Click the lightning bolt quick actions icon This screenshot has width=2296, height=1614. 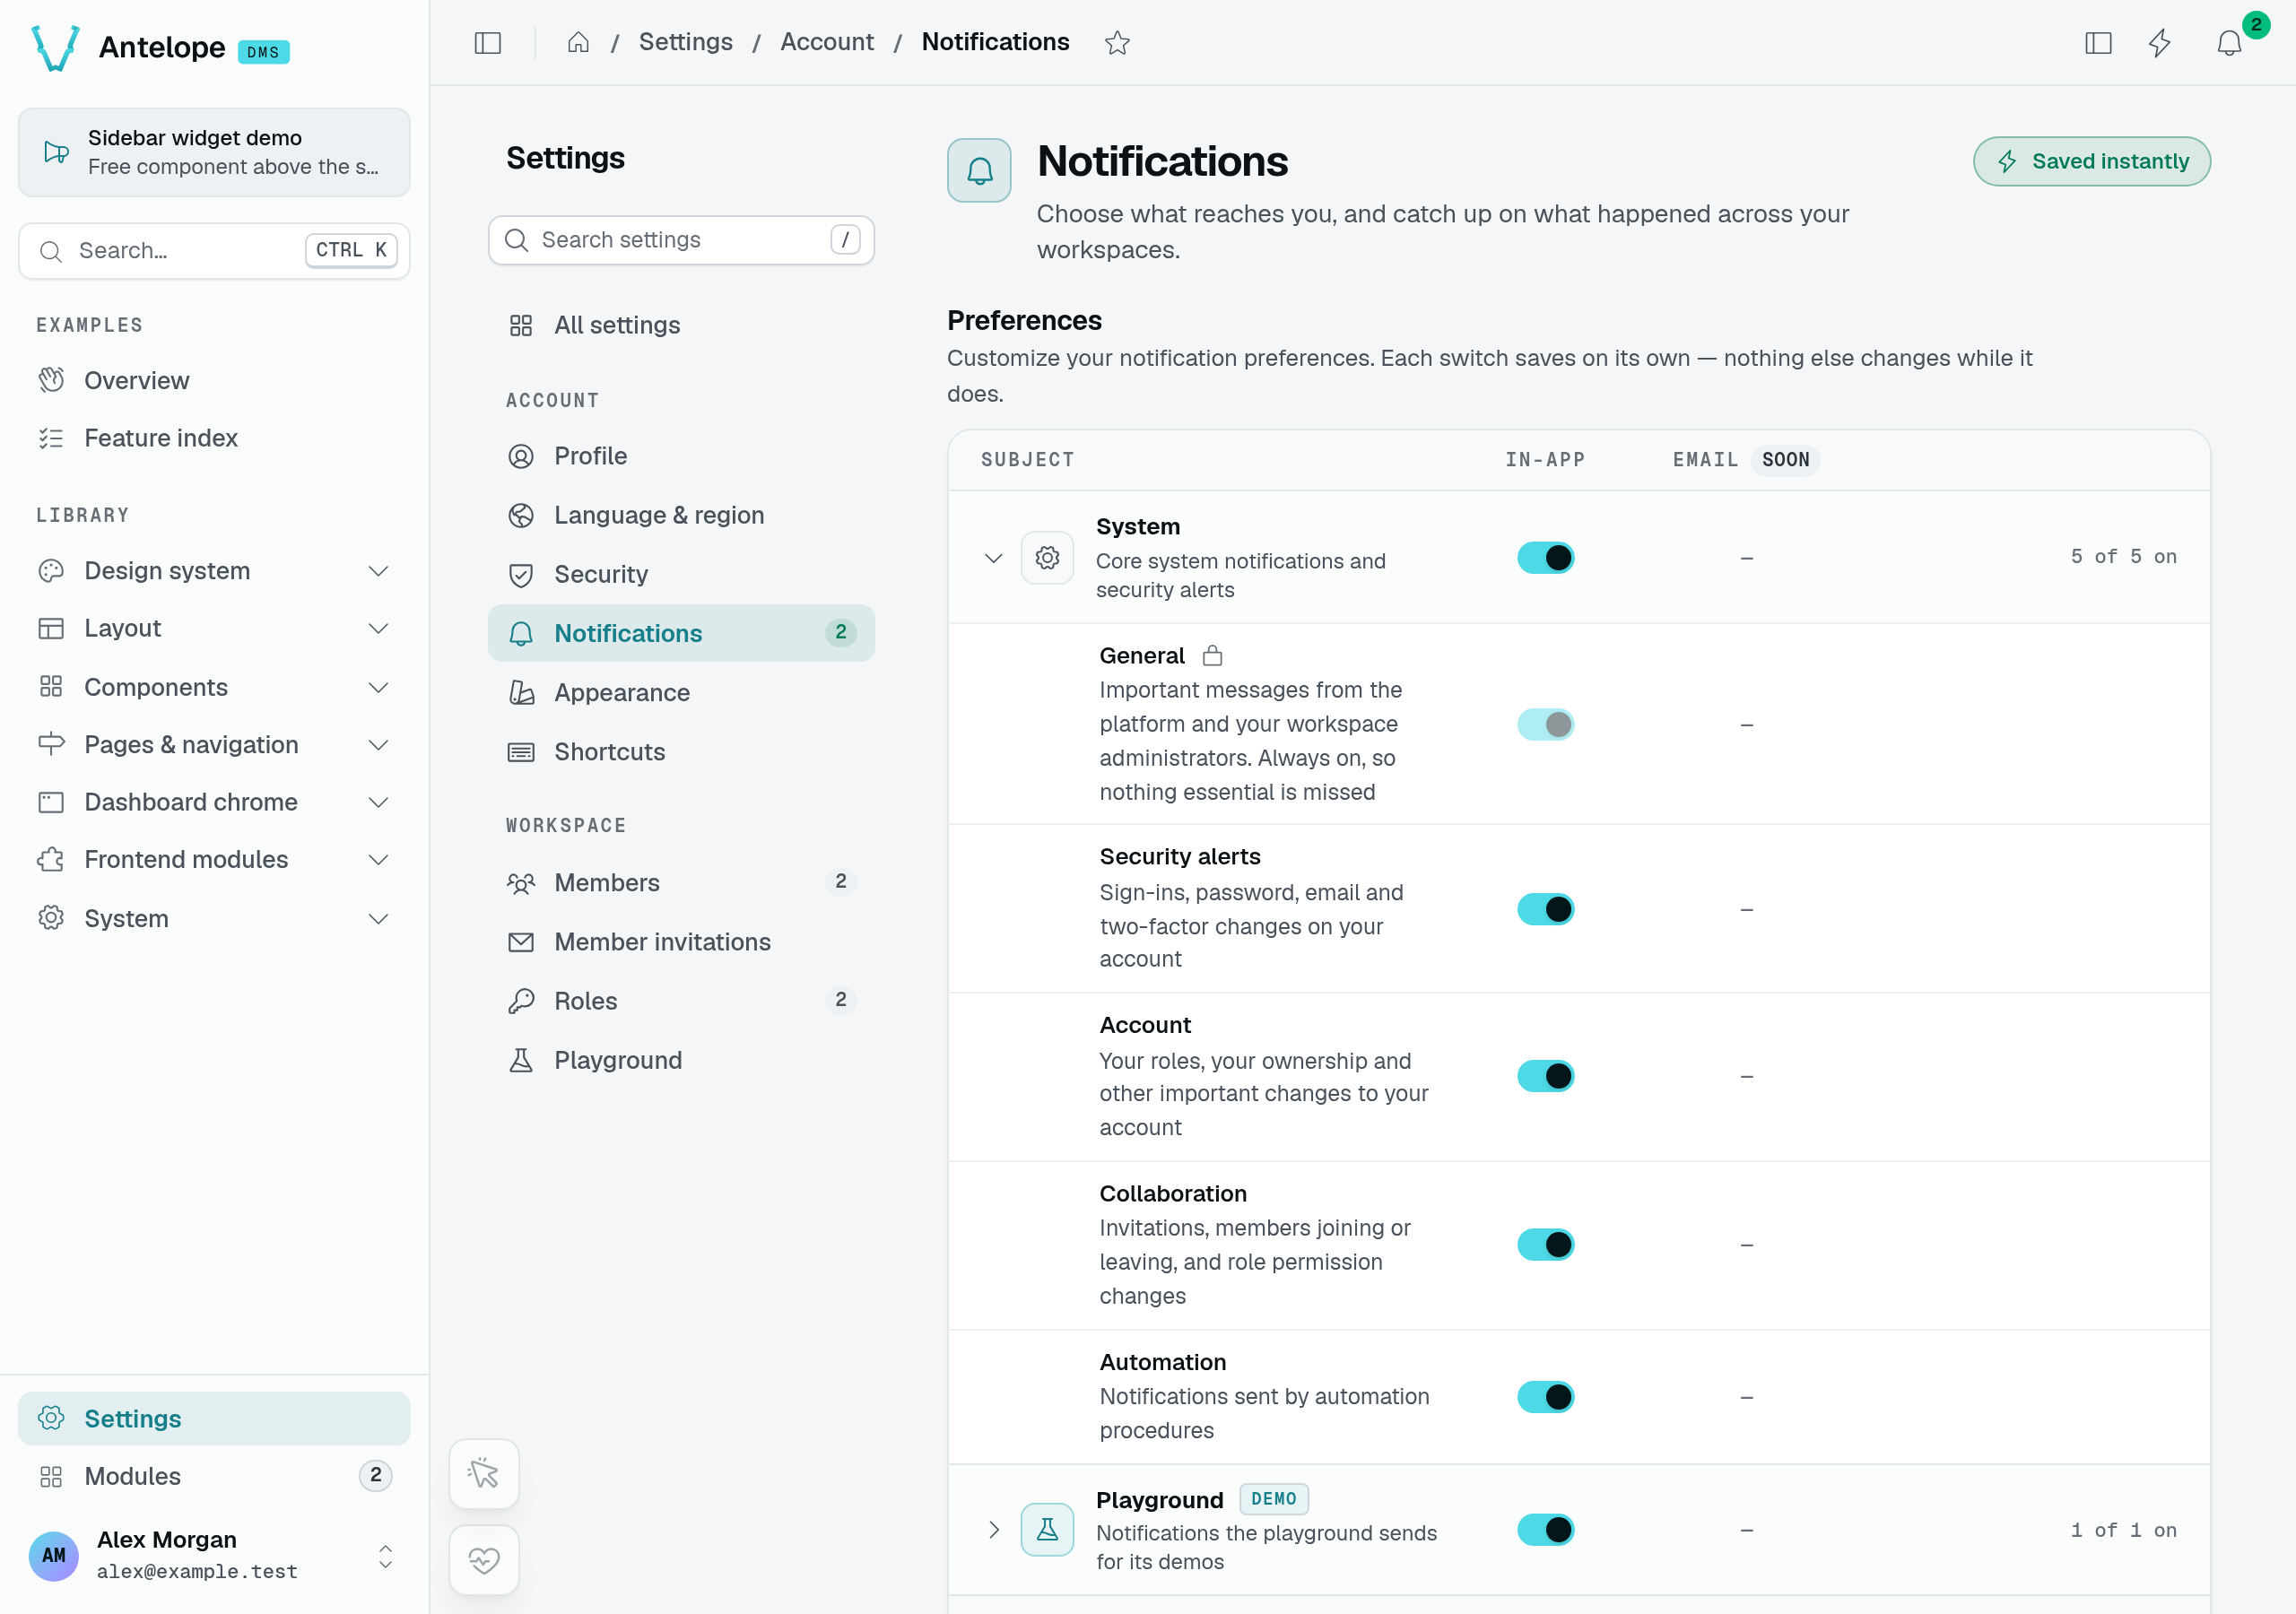pyautogui.click(x=2160, y=43)
